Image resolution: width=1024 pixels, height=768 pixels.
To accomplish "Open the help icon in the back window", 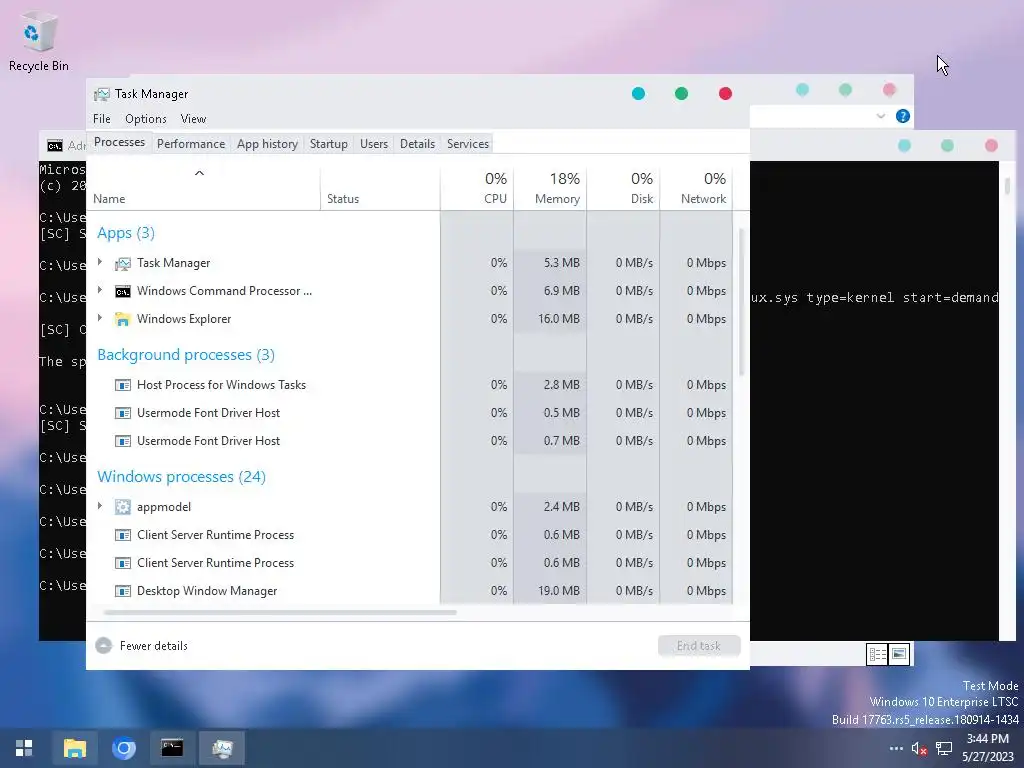I will (x=903, y=116).
